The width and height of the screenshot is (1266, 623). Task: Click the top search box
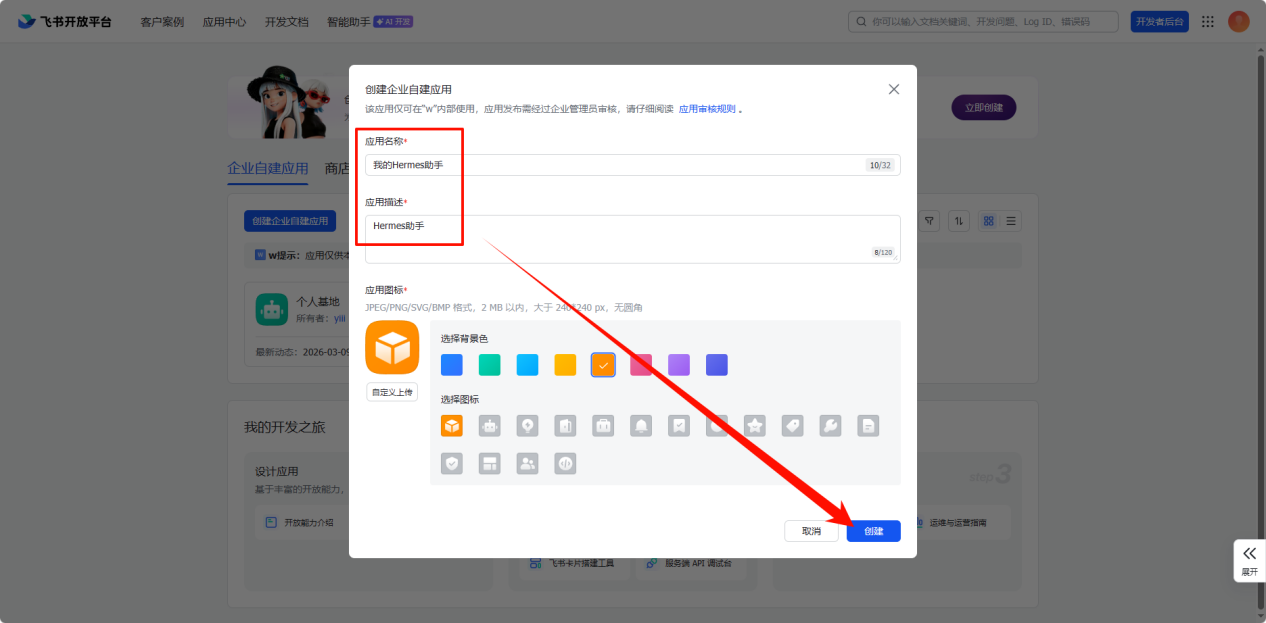983,21
